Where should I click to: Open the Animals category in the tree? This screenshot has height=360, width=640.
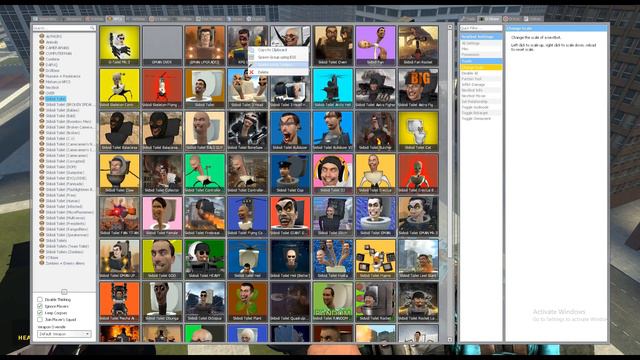pyautogui.click(x=52, y=42)
